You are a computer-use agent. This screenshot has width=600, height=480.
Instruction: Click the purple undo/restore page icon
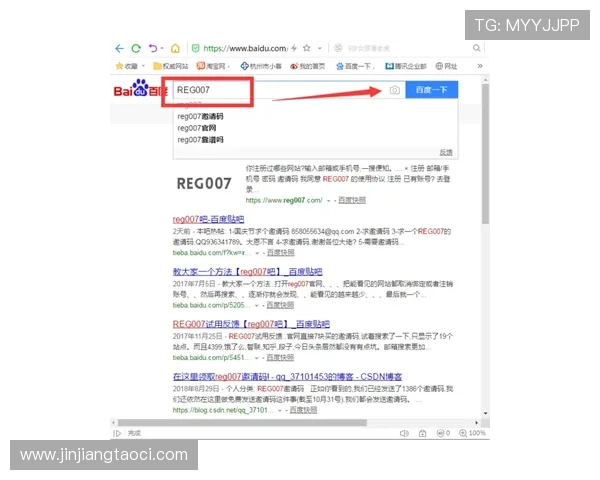(153, 48)
